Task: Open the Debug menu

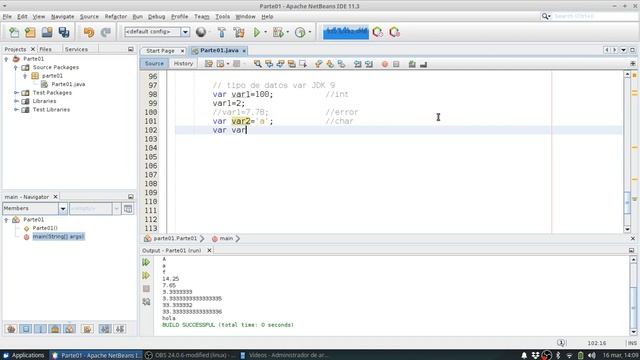Action: [x=156, y=17]
